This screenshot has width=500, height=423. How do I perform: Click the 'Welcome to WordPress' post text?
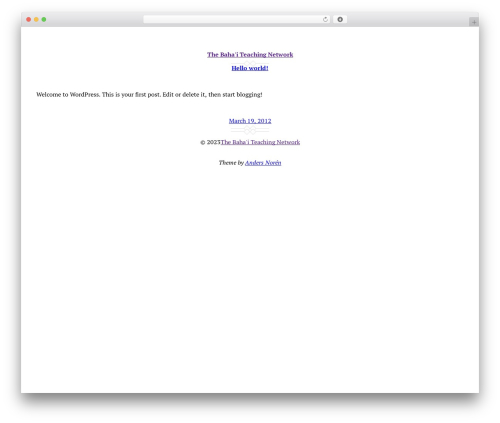[x=149, y=95]
